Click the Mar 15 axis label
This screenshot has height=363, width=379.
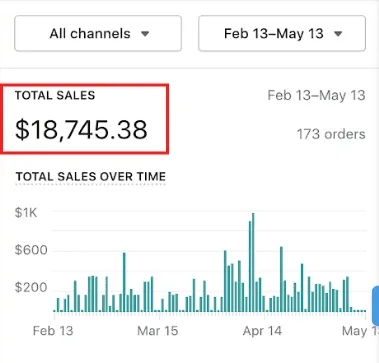tap(158, 331)
